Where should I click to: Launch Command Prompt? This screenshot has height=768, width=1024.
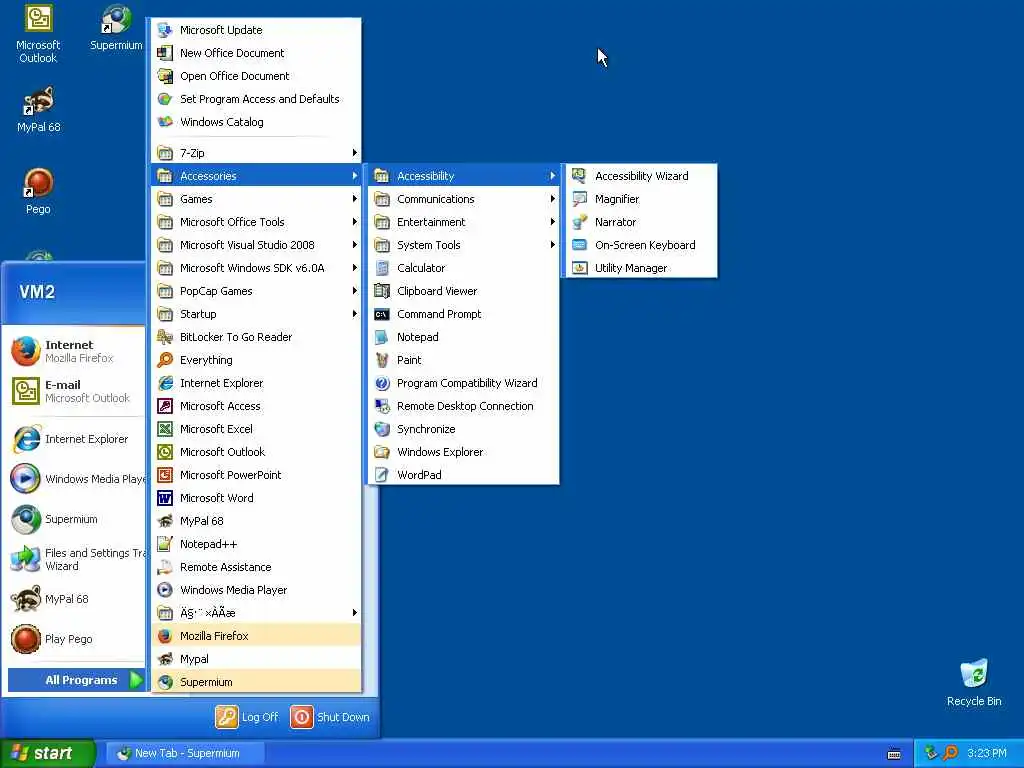click(x=464, y=314)
